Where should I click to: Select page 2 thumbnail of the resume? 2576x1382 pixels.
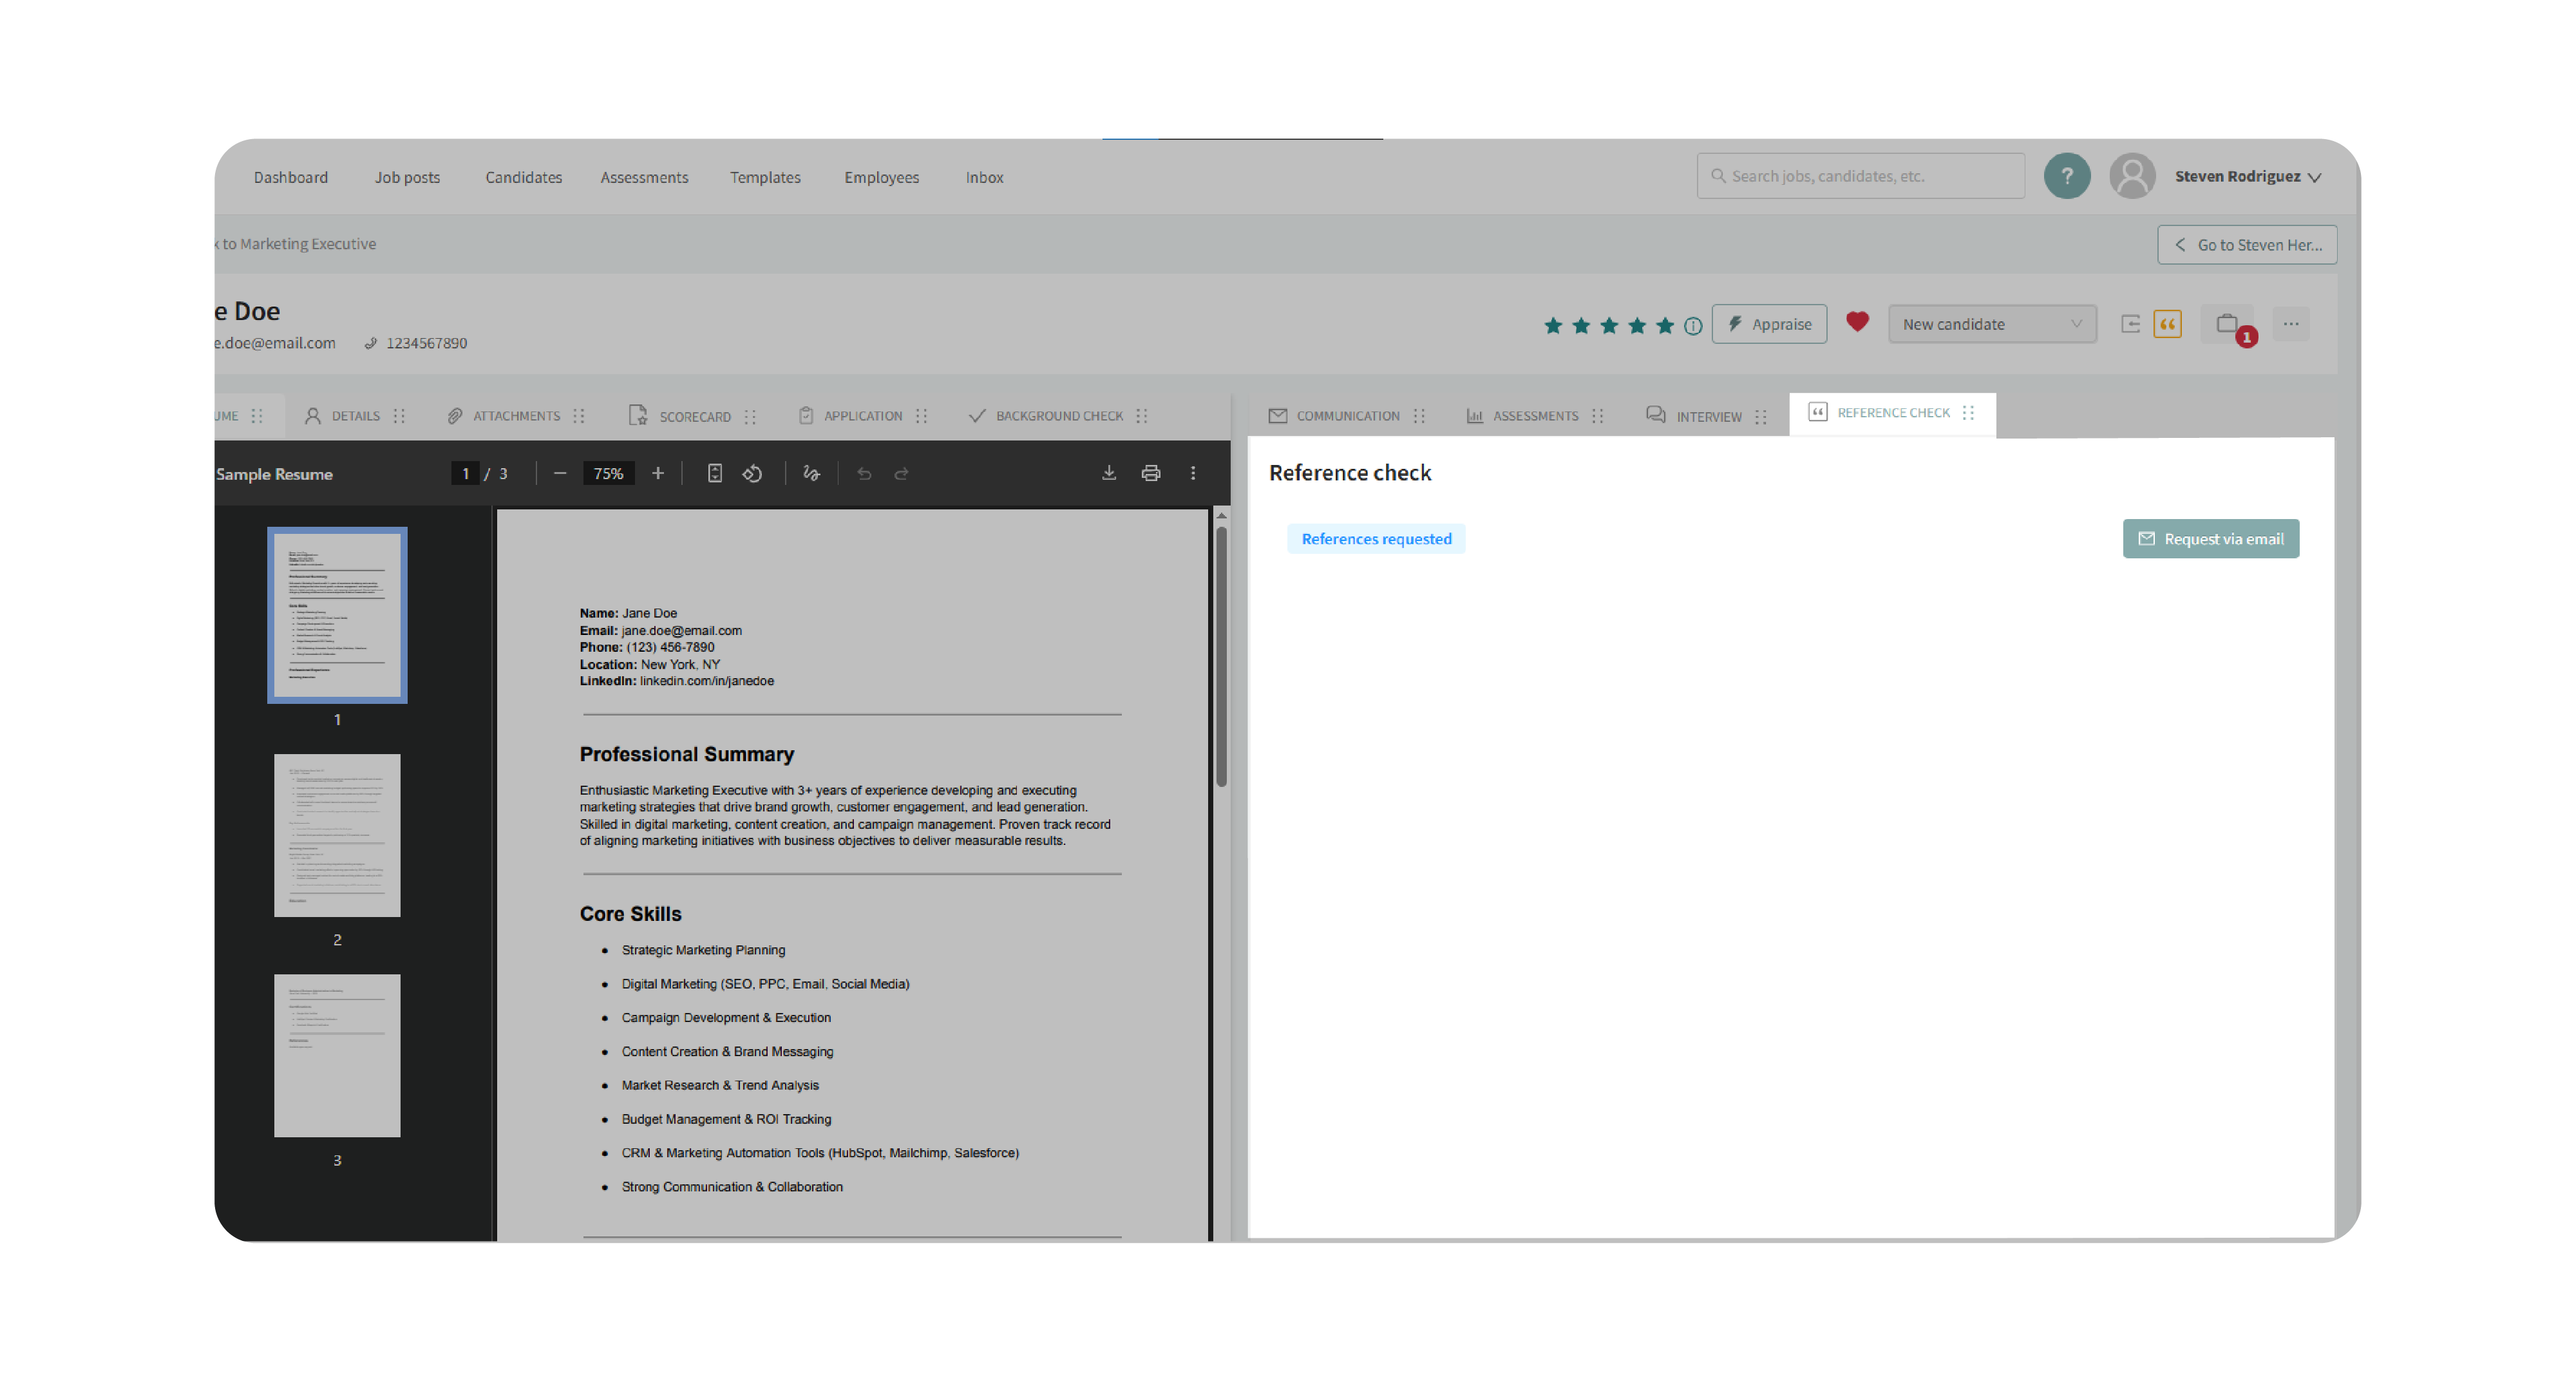(x=337, y=835)
